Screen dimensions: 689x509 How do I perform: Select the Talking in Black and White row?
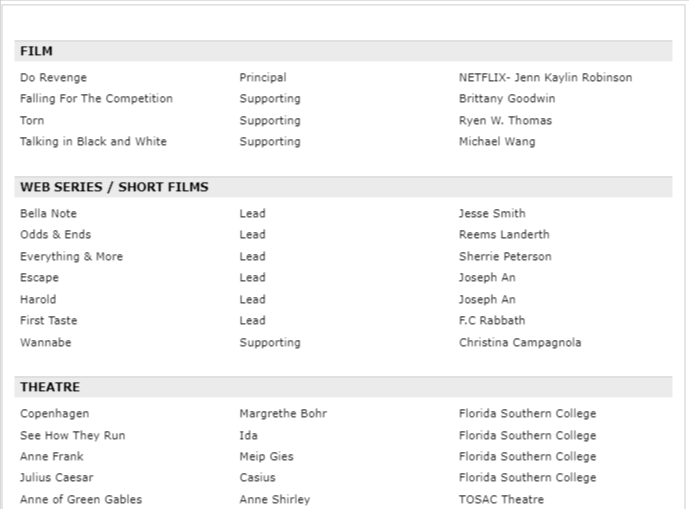tap(93, 142)
